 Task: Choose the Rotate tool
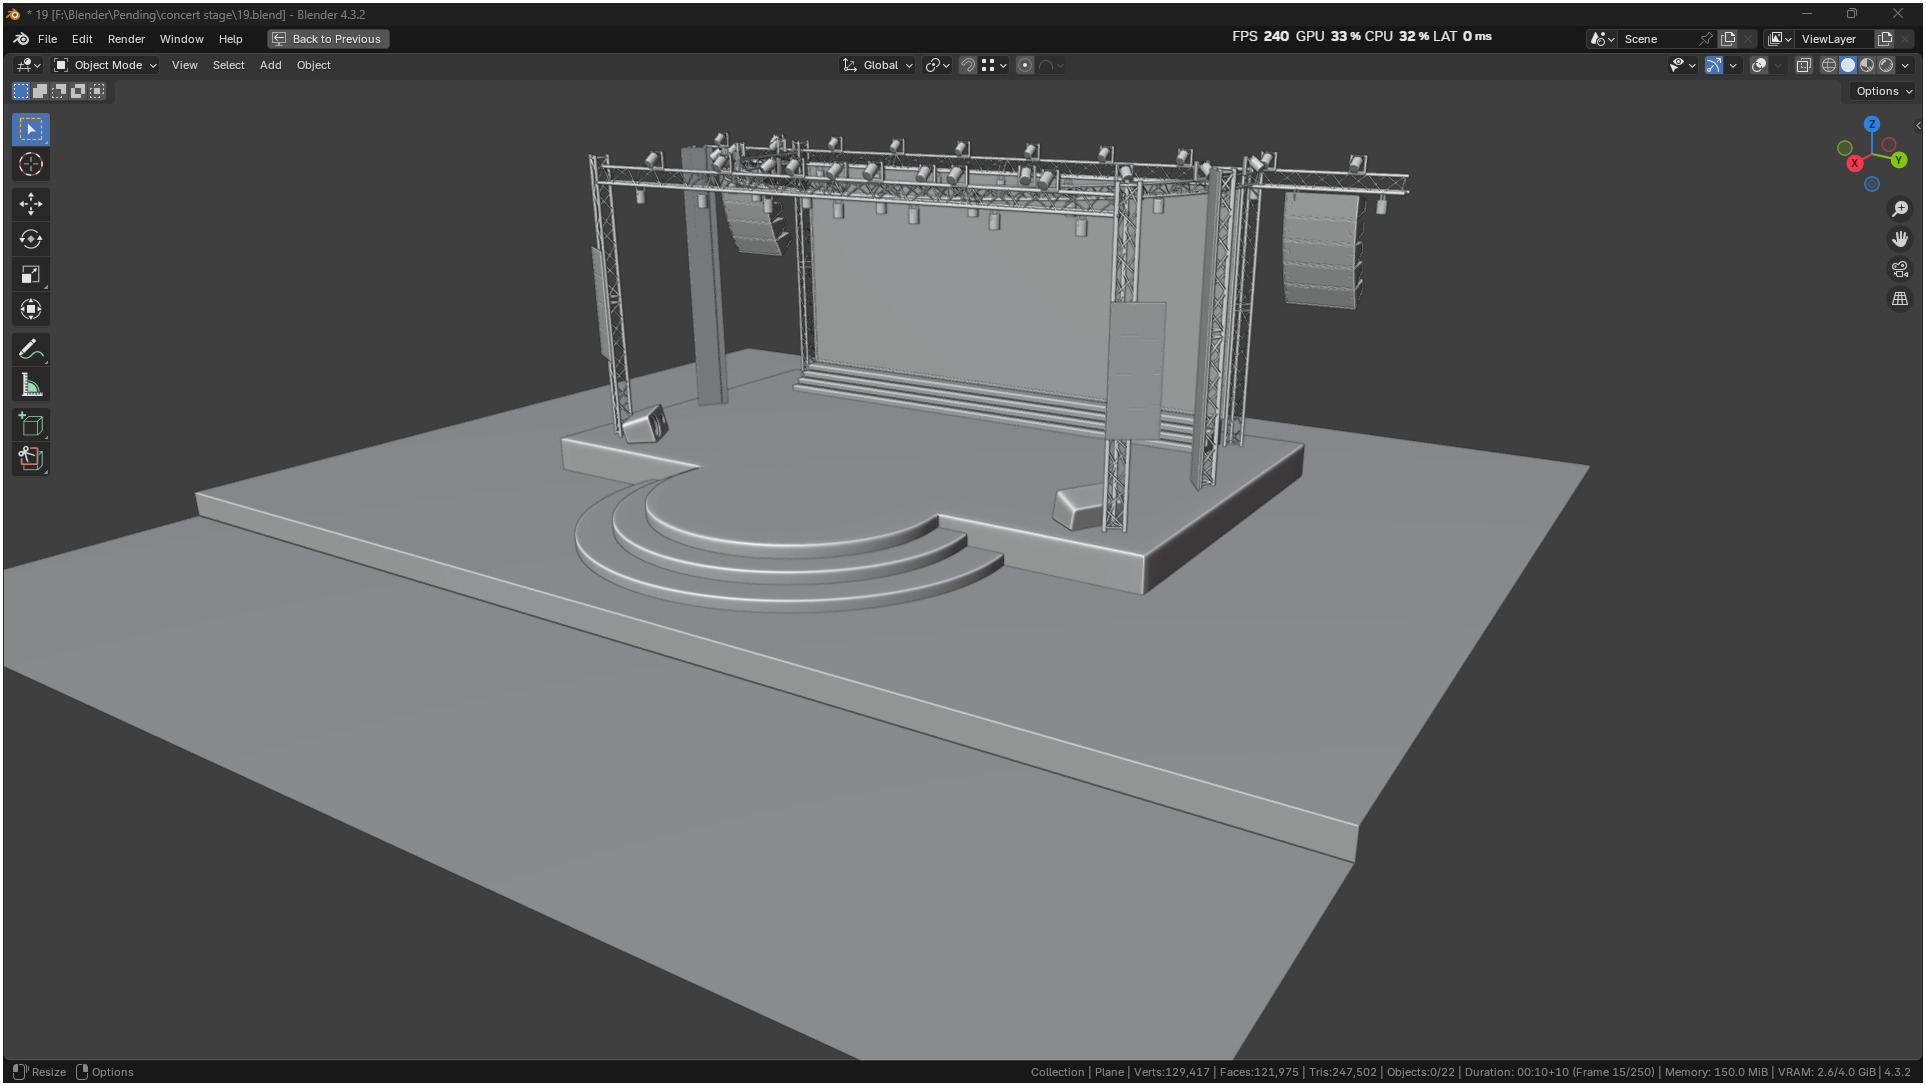[31, 239]
